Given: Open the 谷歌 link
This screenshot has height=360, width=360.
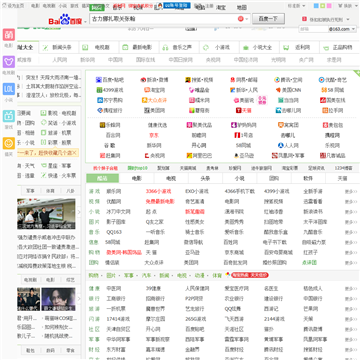Looking at the screenshot, I should [x=110, y=145].
